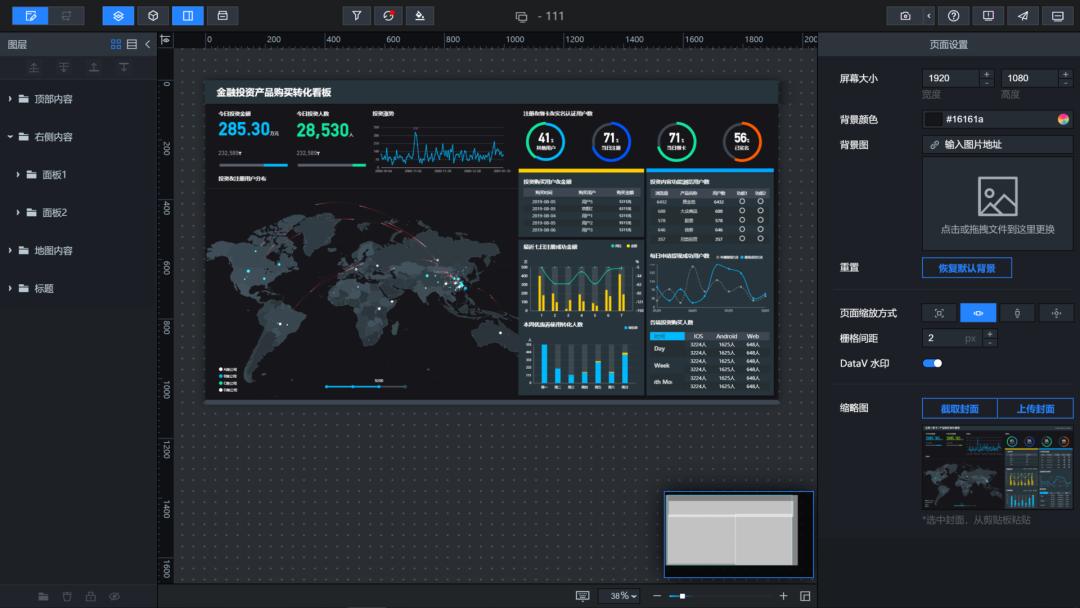The width and height of the screenshot is (1080, 608).
Task: Click the 恢复默认背景 button
Action: click(966, 268)
